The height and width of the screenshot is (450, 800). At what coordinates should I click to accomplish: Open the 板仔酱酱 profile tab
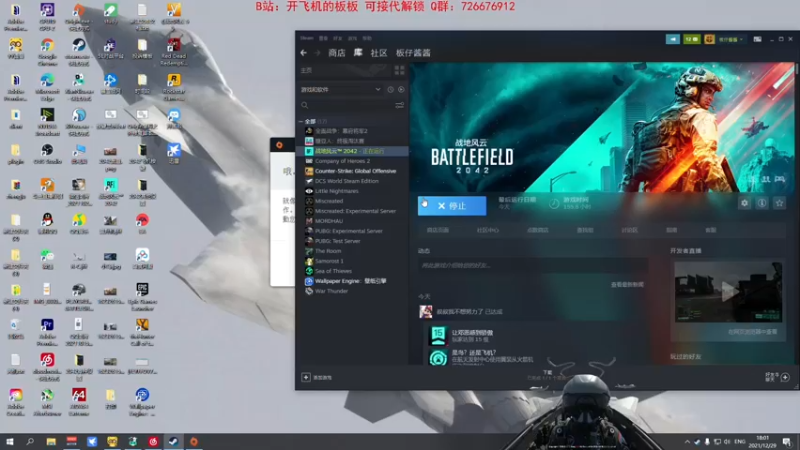tap(413, 53)
